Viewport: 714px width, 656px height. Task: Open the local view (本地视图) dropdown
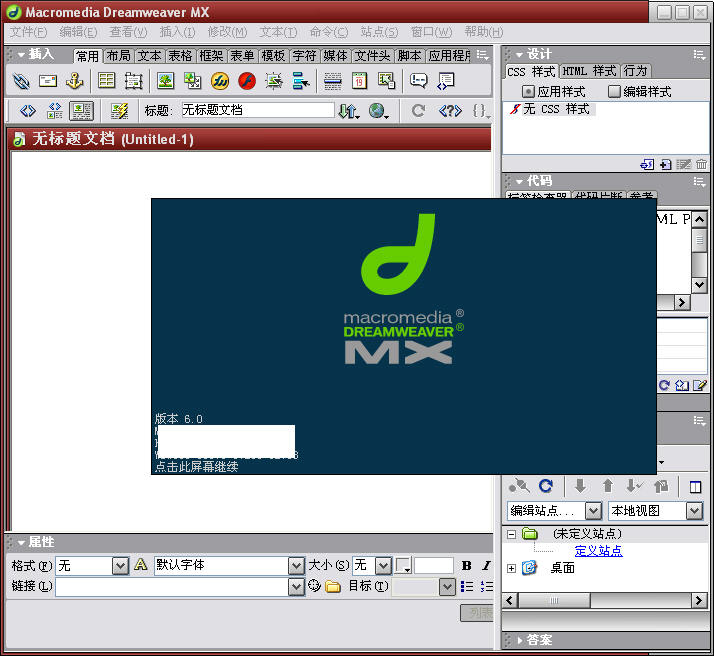click(x=694, y=511)
